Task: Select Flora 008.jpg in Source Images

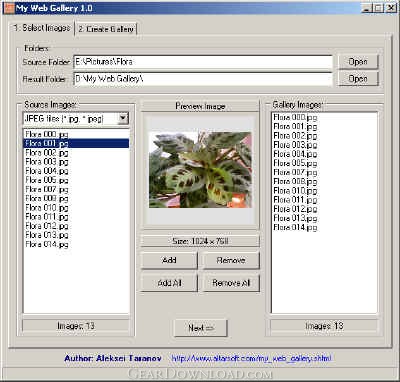Action: [76, 198]
